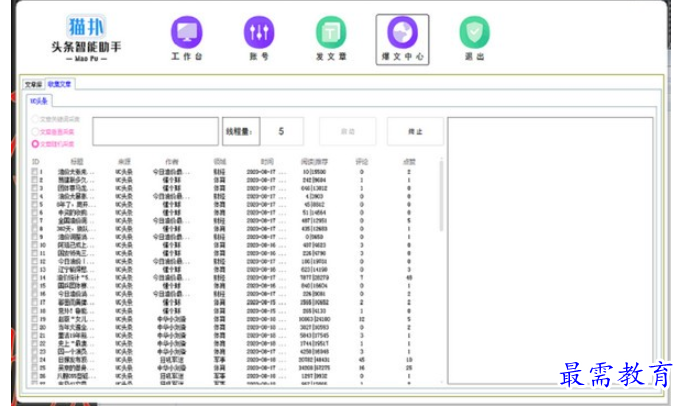Select the title cell in row 14
Viewport: 681px width, 406px height.
point(76,278)
